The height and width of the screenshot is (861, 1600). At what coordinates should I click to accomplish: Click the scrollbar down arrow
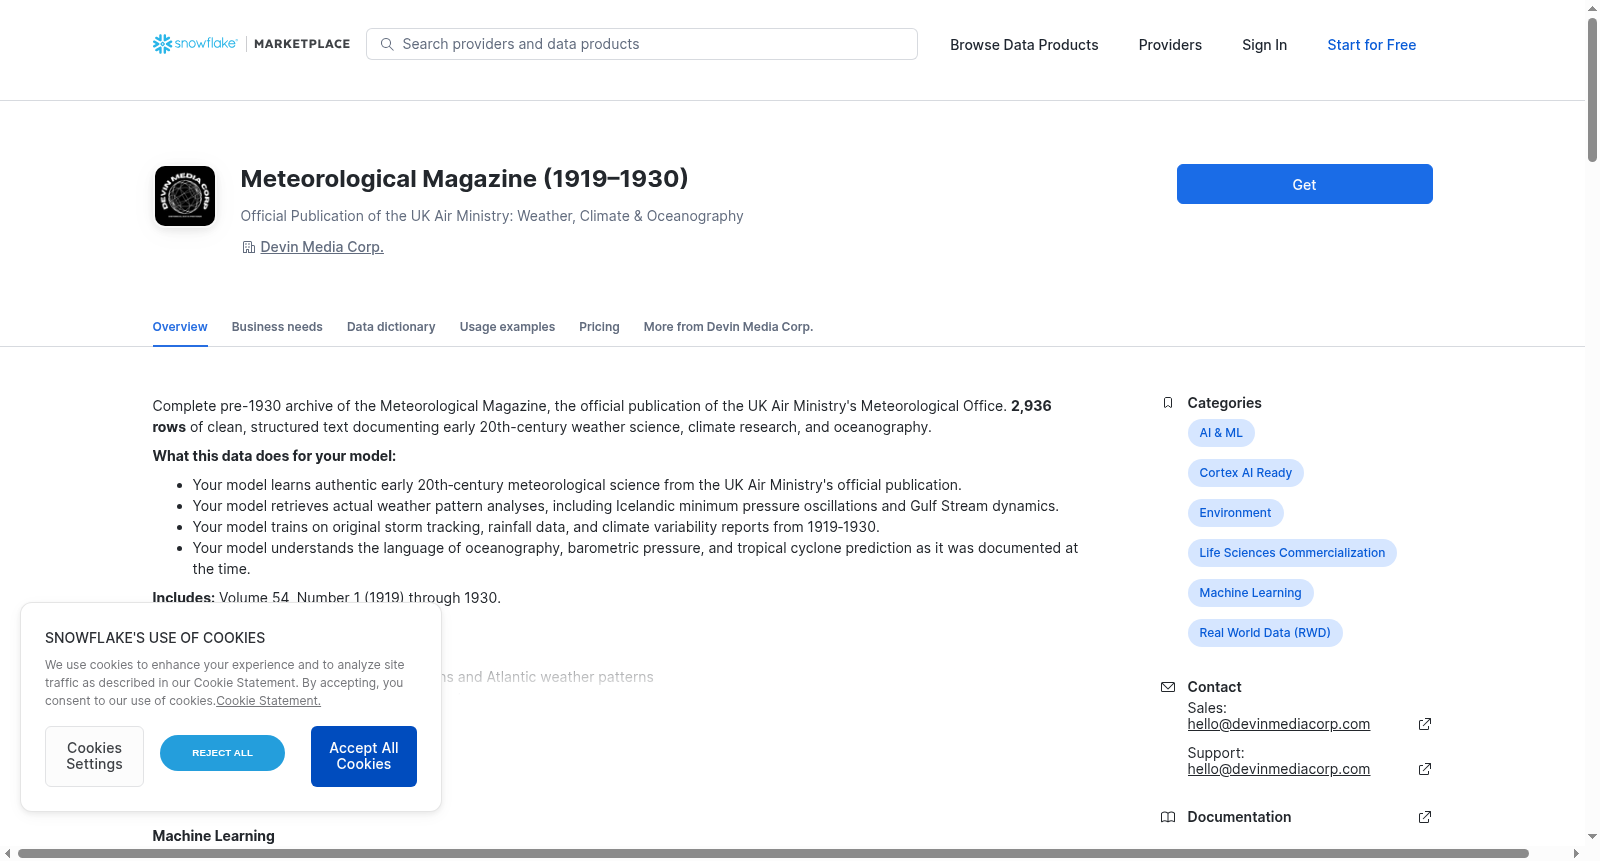tap(1592, 836)
